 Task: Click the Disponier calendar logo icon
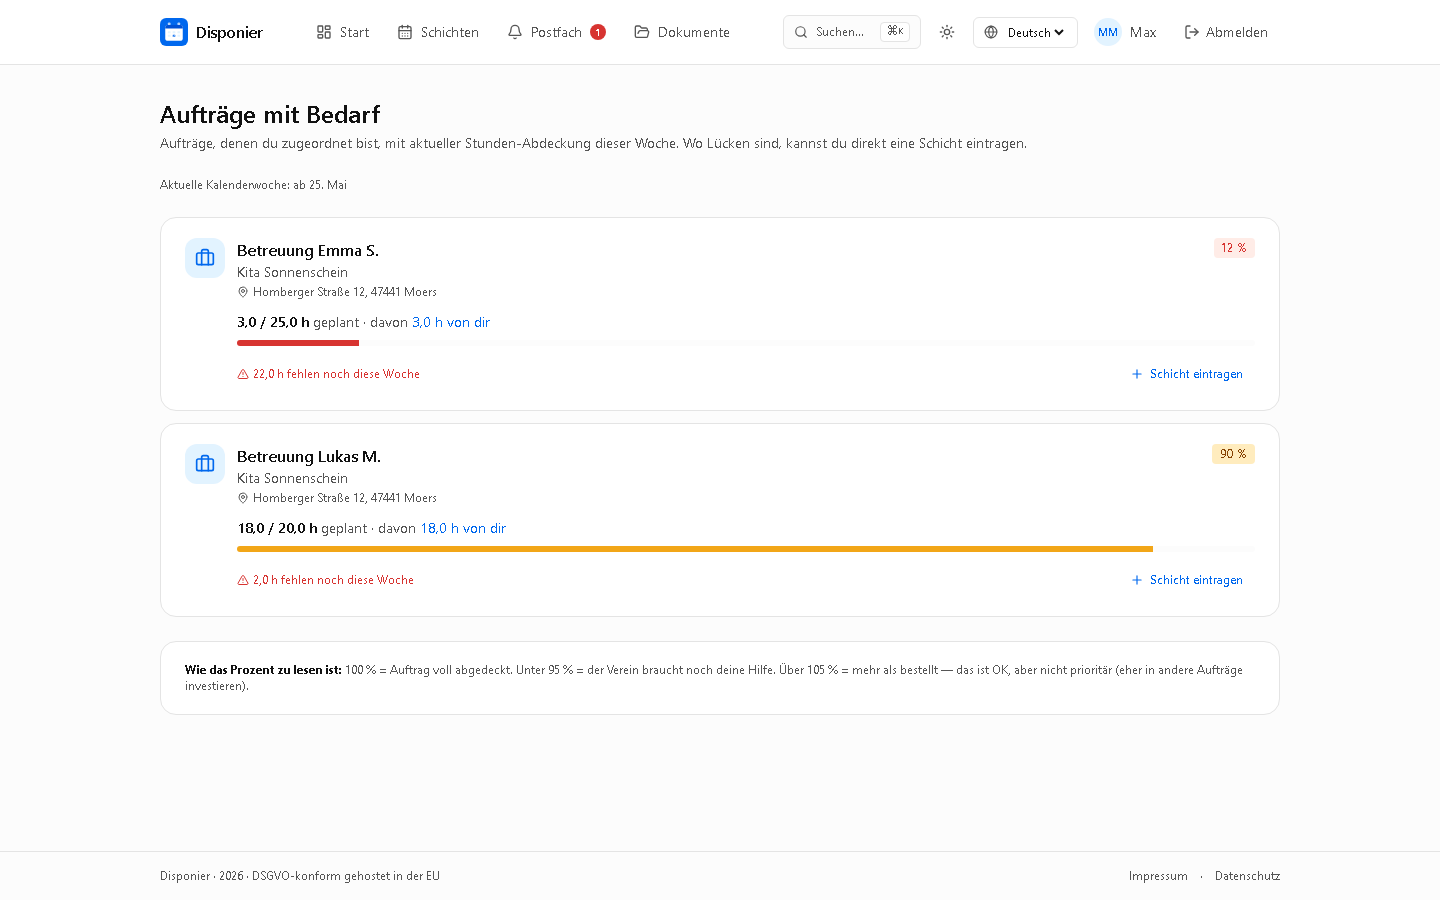point(174,32)
